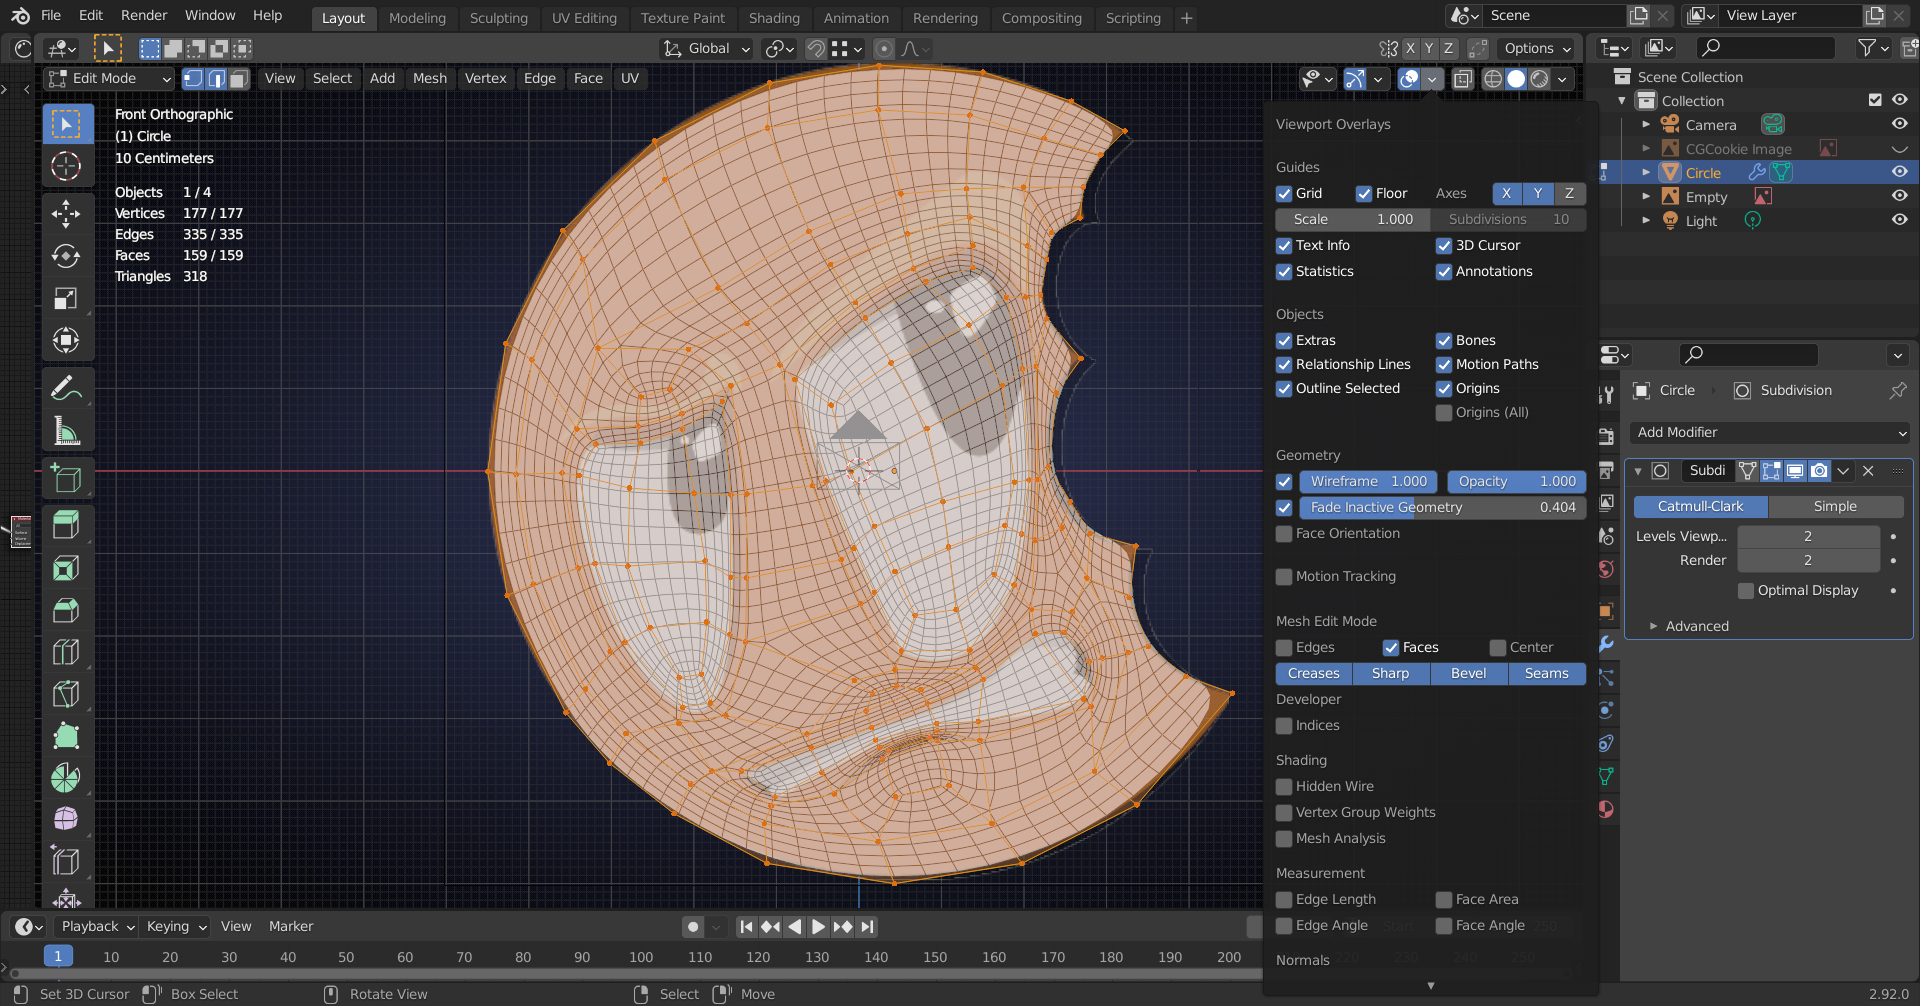Expand the Advanced subdivision section
The width and height of the screenshot is (1920, 1006).
click(x=1696, y=626)
